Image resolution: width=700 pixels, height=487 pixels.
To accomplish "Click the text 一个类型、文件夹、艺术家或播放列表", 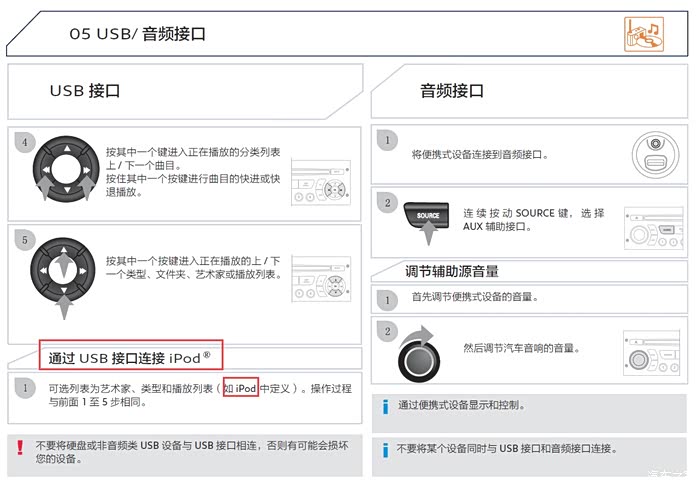I will click(x=195, y=275).
